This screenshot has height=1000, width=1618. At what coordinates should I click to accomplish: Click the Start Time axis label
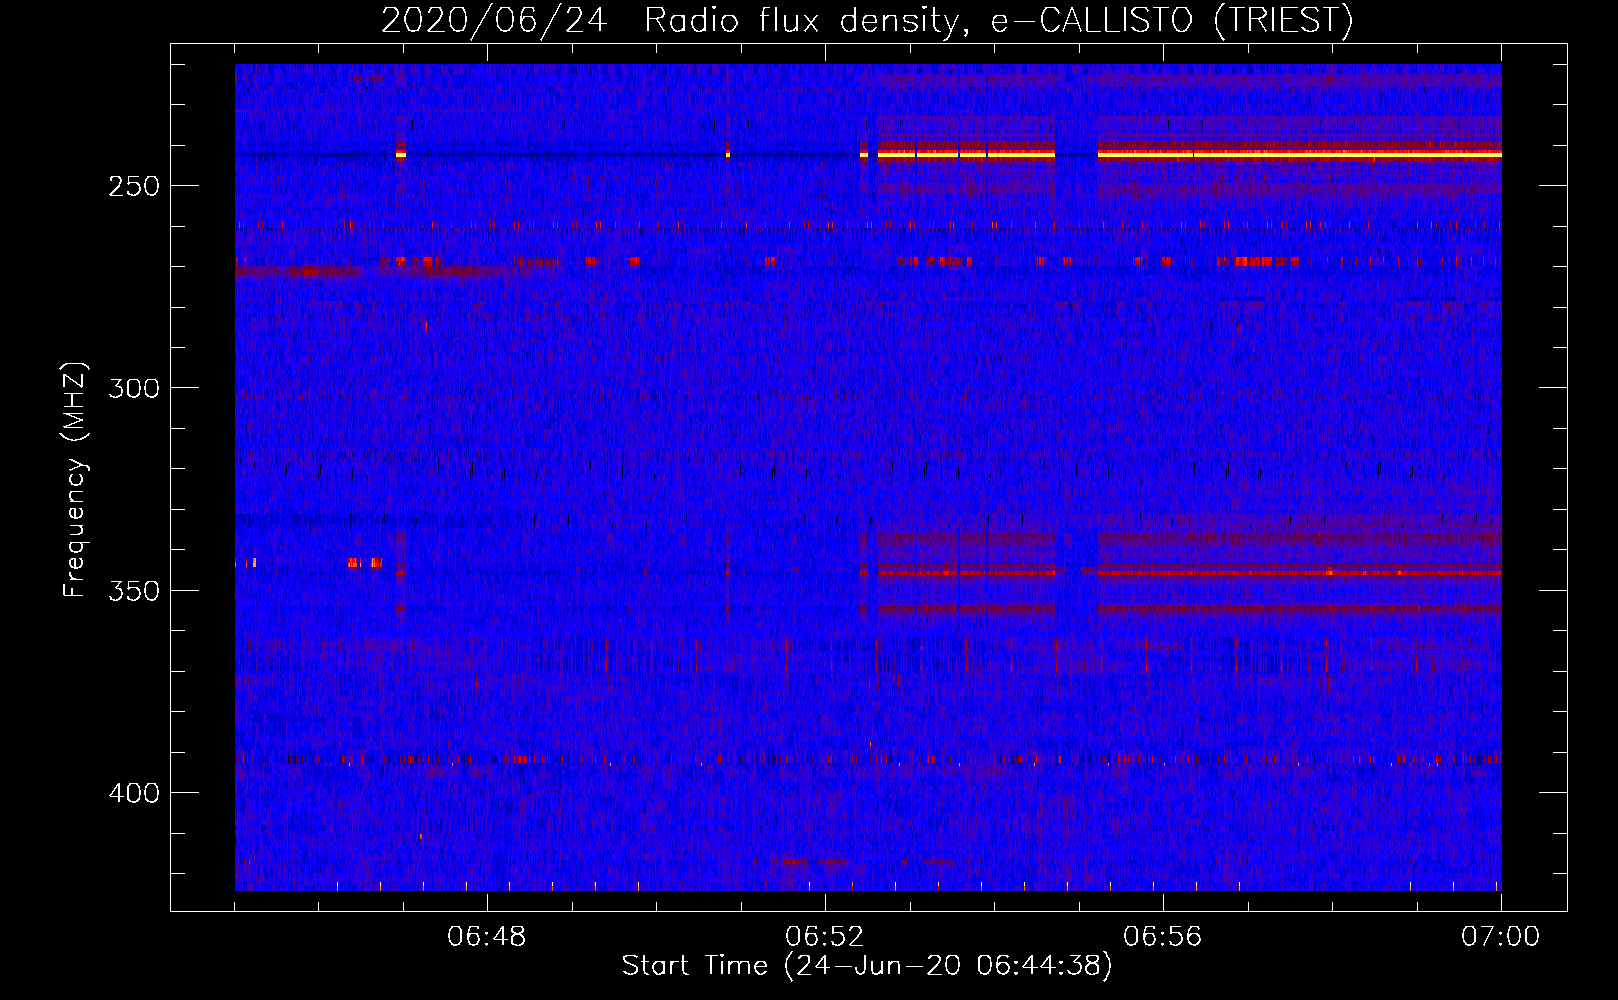(x=867, y=966)
